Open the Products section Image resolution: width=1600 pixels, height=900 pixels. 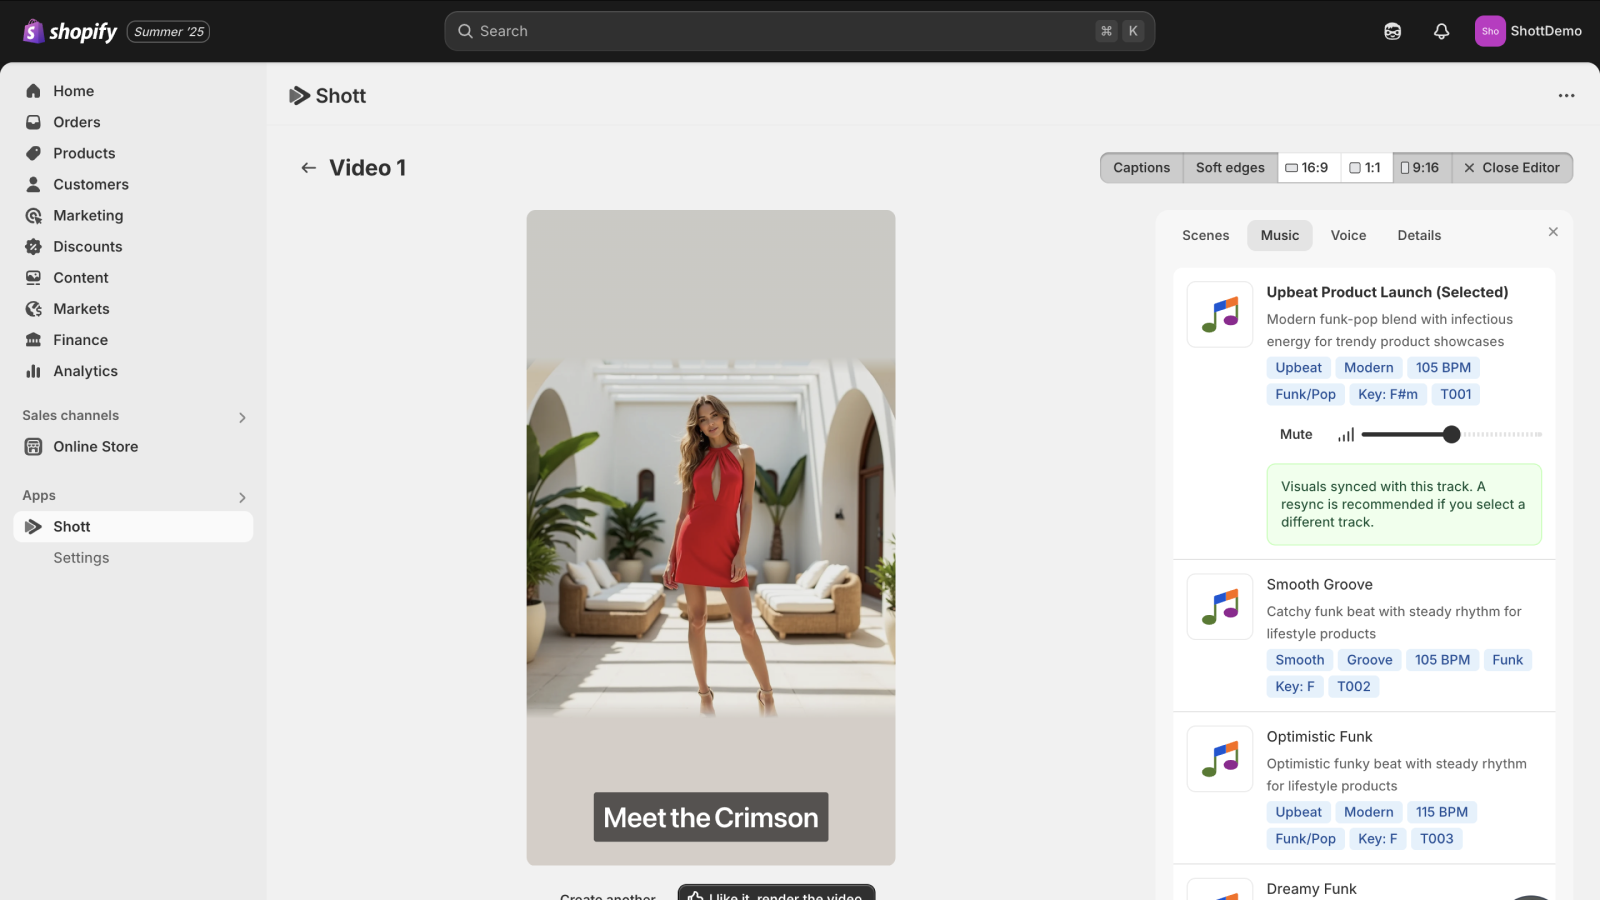[x=133, y=153]
